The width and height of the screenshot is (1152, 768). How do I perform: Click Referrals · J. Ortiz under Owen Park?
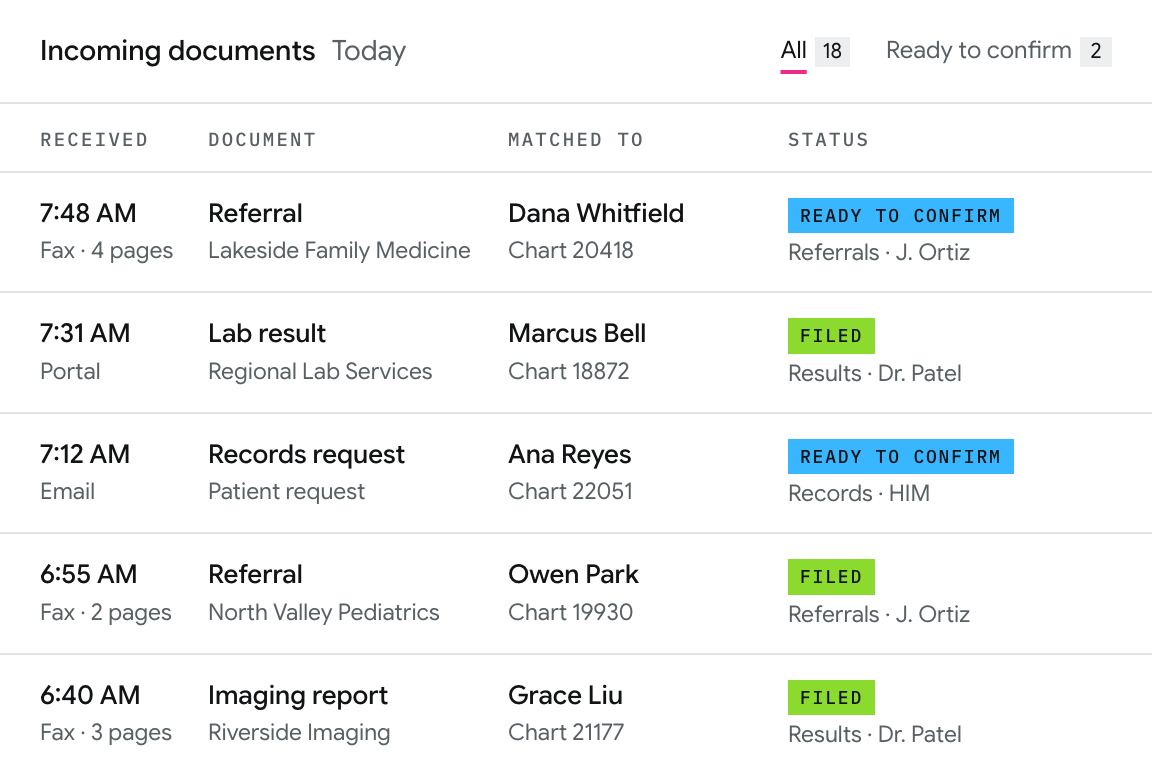pos(879,614)
